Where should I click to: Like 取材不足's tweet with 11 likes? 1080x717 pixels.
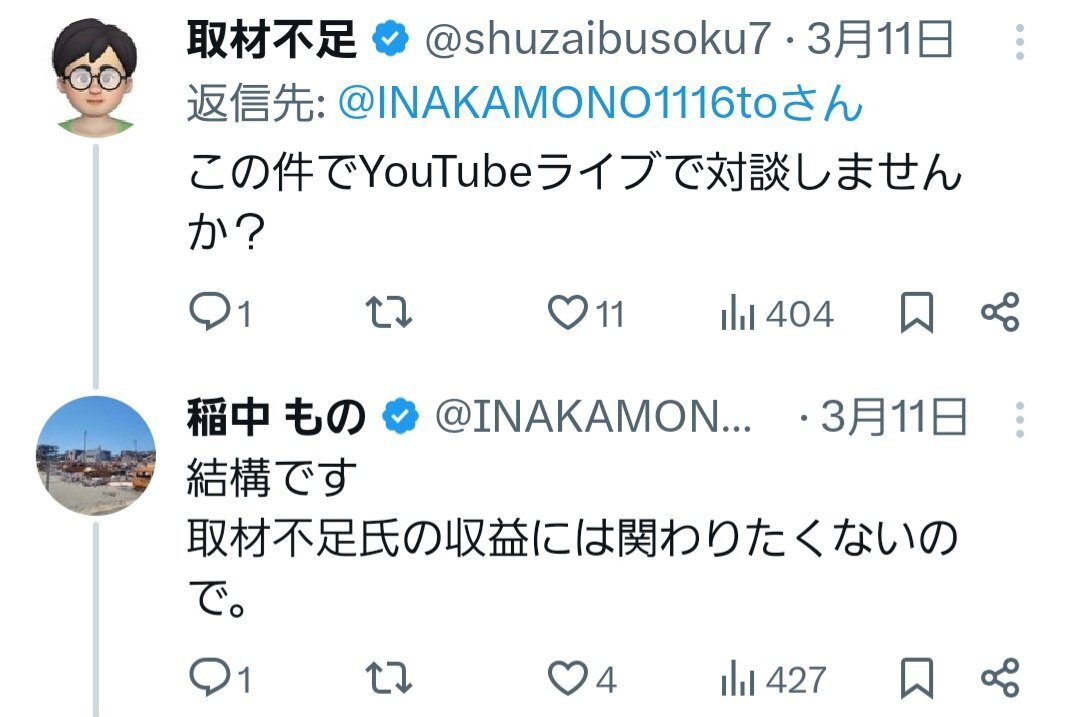569,314
